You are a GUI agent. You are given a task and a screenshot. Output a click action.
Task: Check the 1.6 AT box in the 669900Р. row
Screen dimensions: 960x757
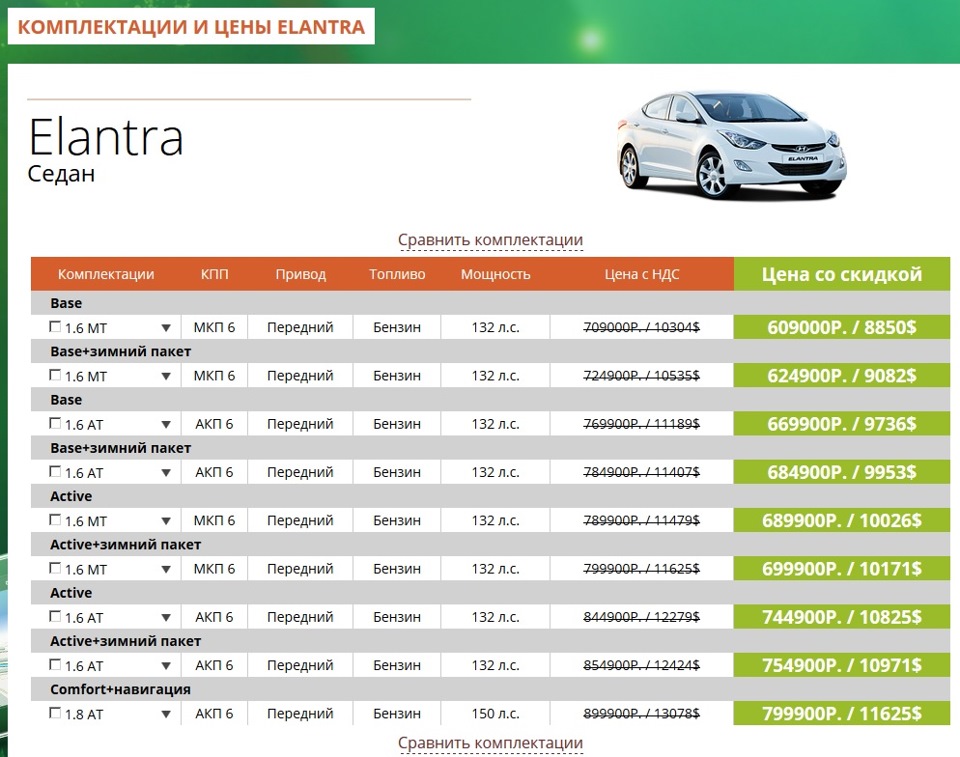(x=55, y=423)
